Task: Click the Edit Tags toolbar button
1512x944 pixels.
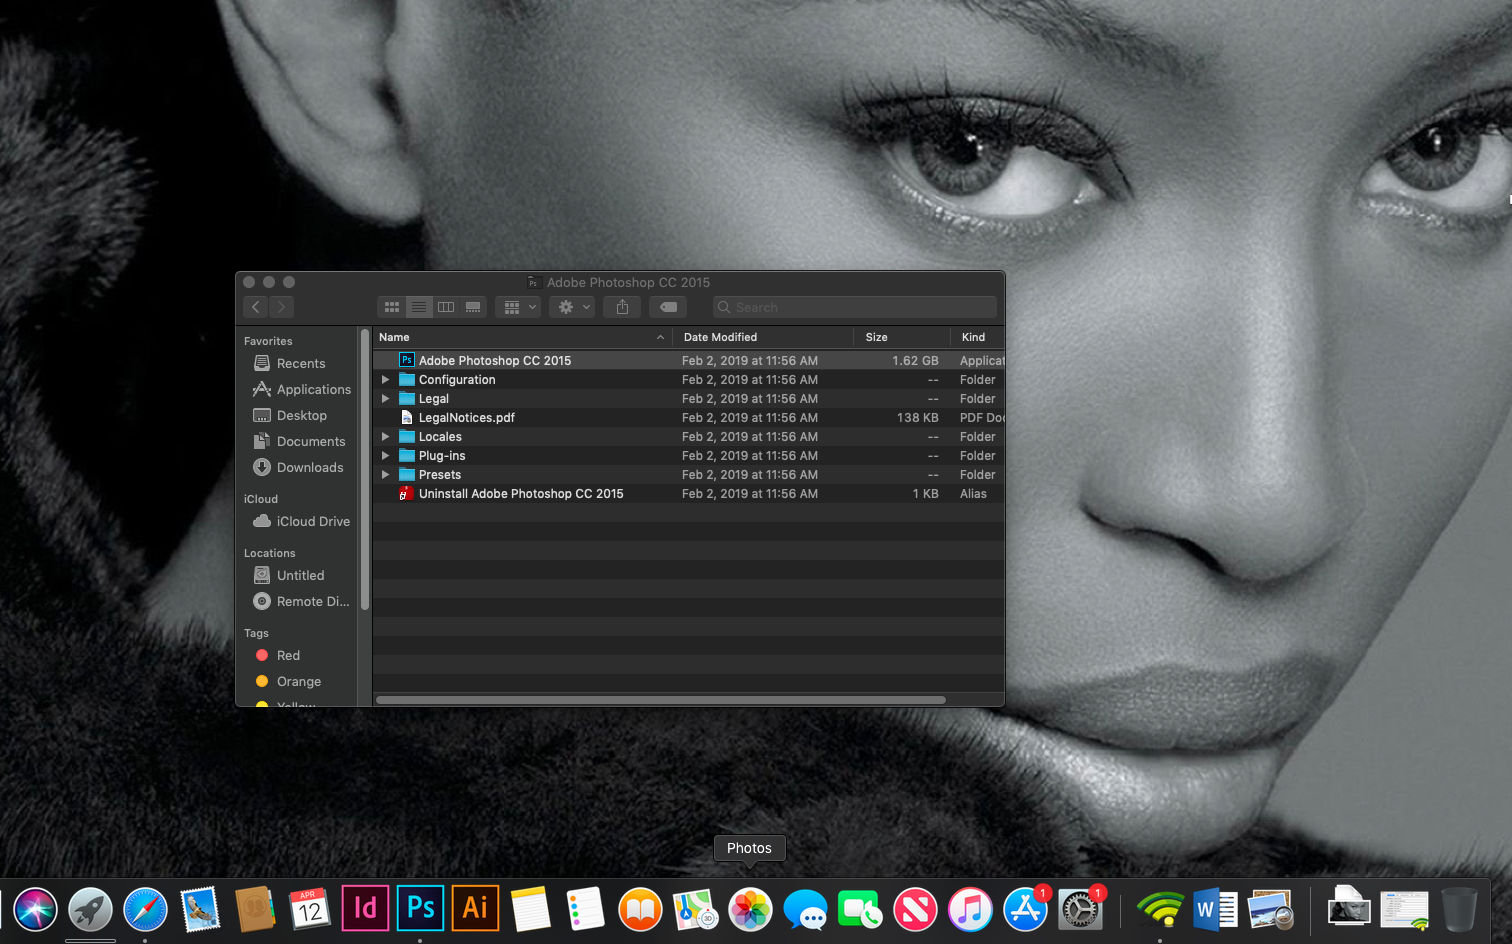Action: click(668, 307)
